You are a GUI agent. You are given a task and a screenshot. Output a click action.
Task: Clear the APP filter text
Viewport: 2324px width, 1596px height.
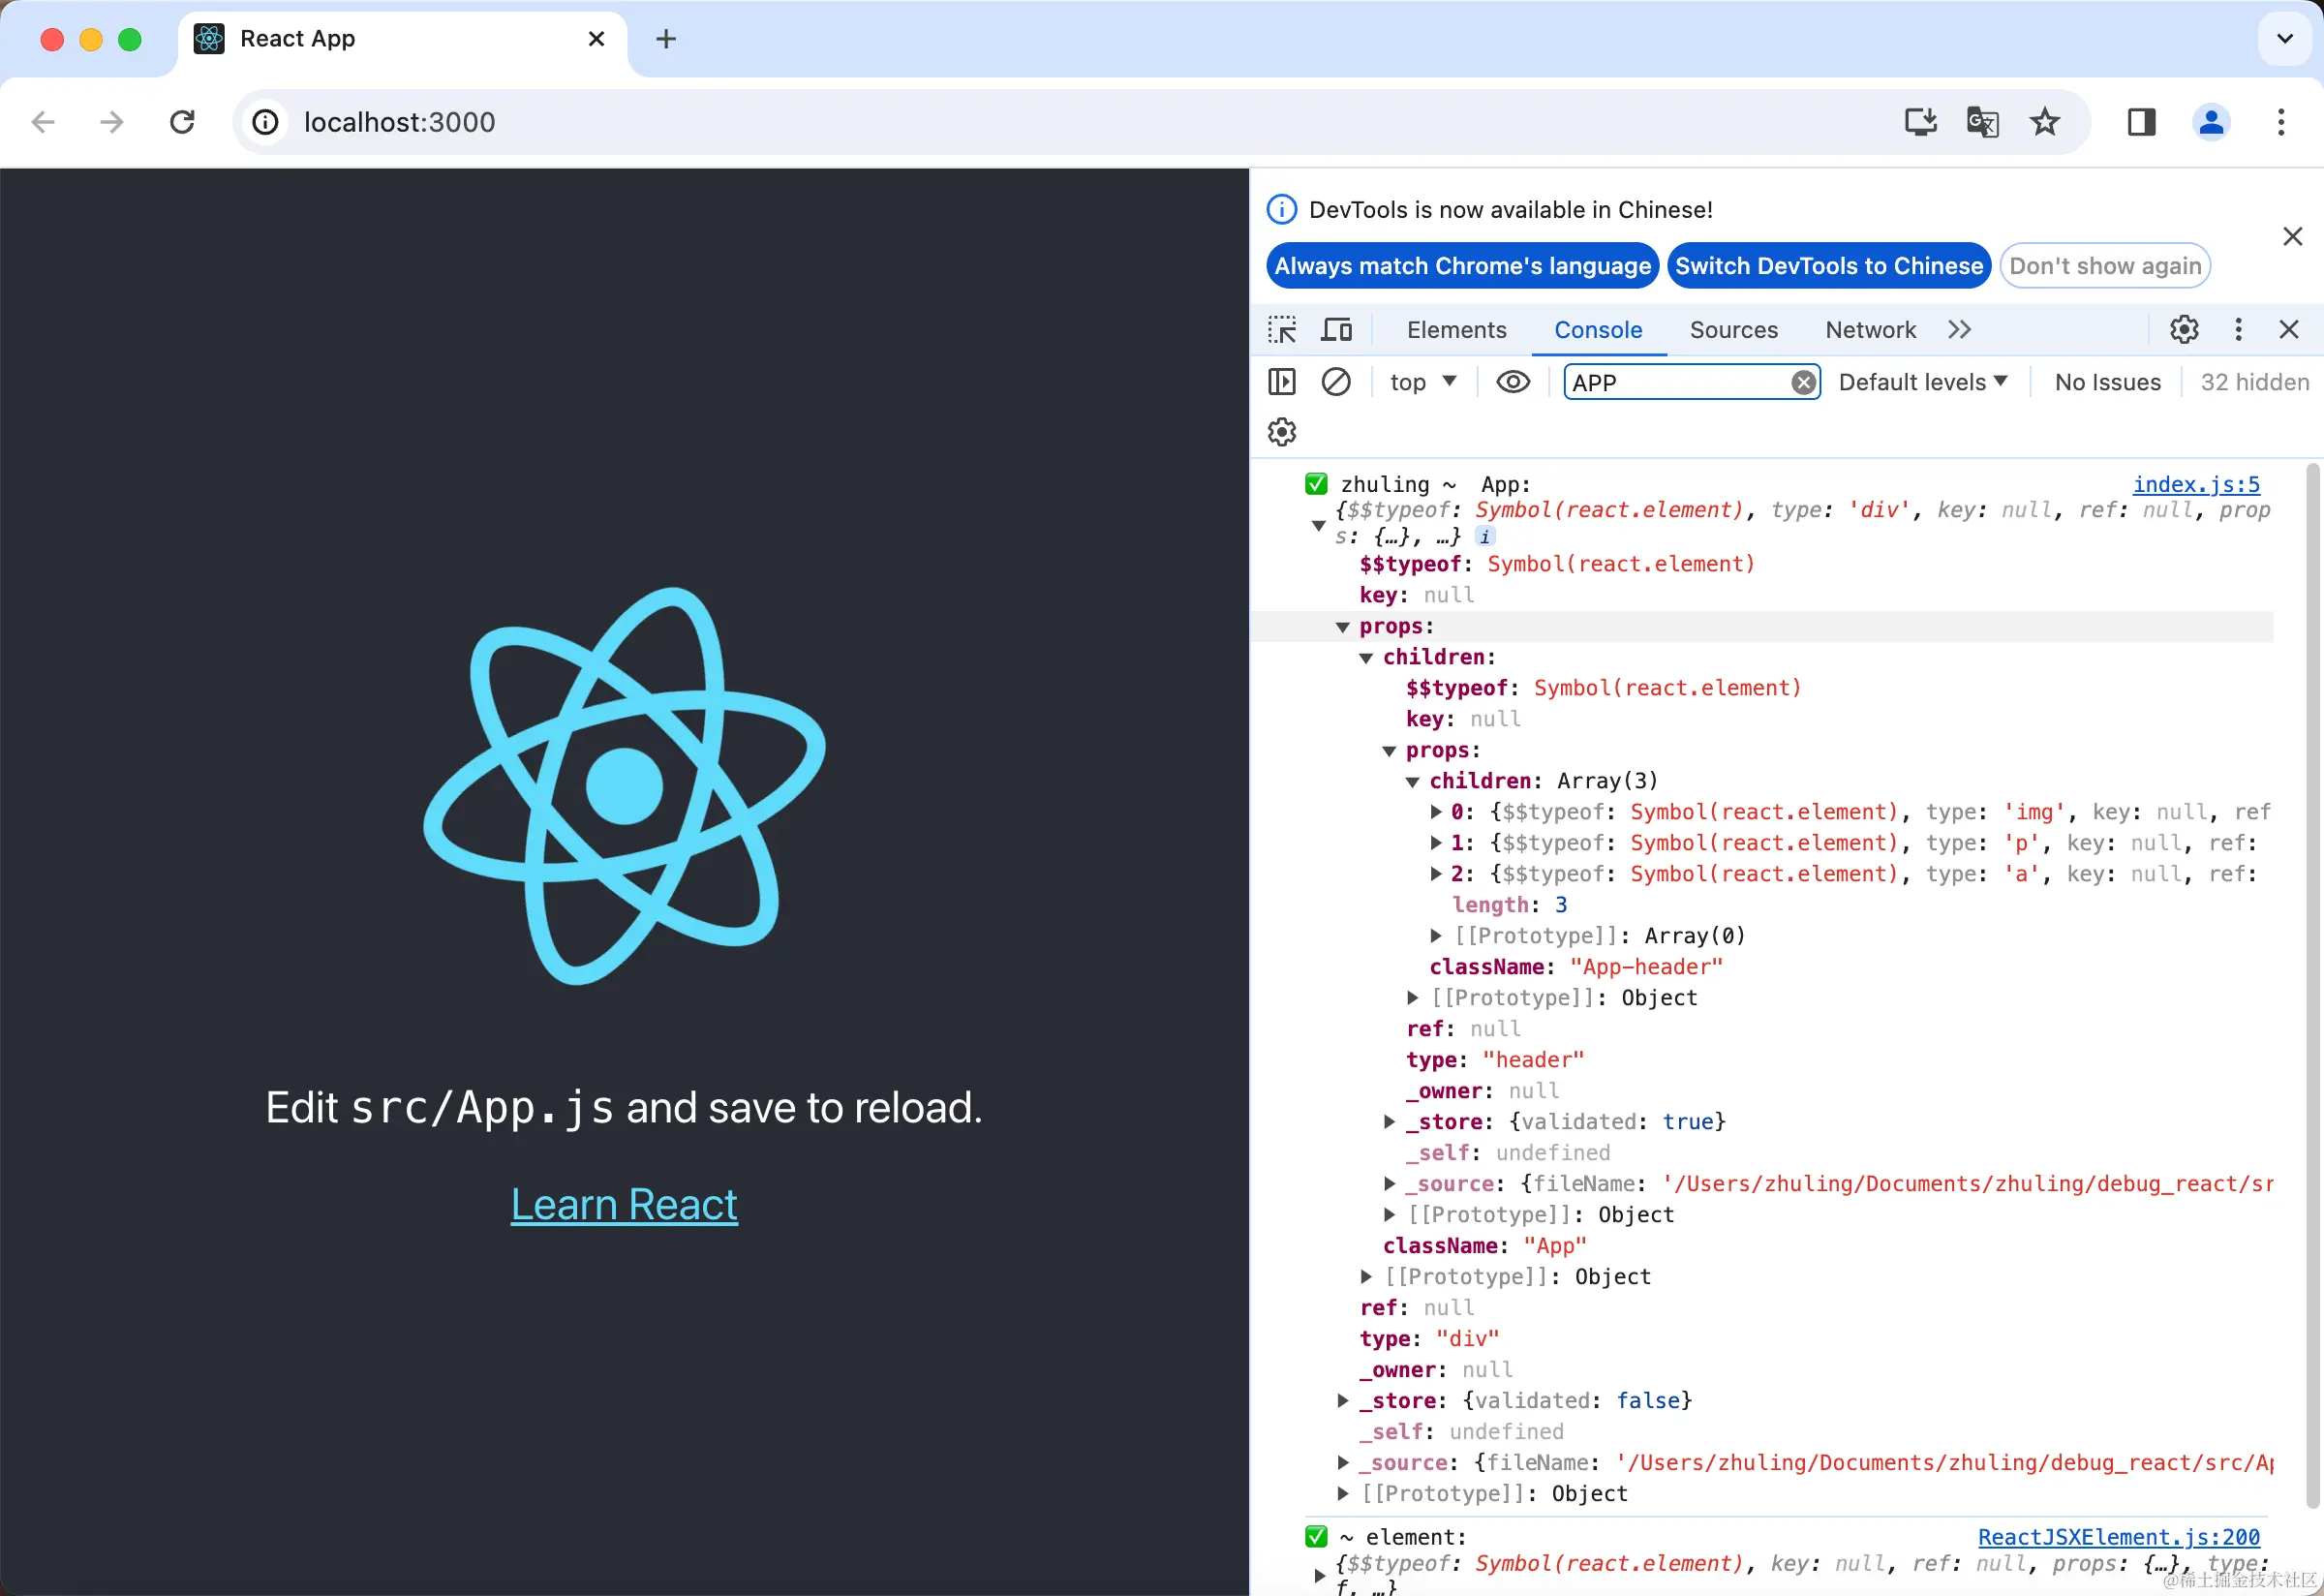tap(1803, 383)
